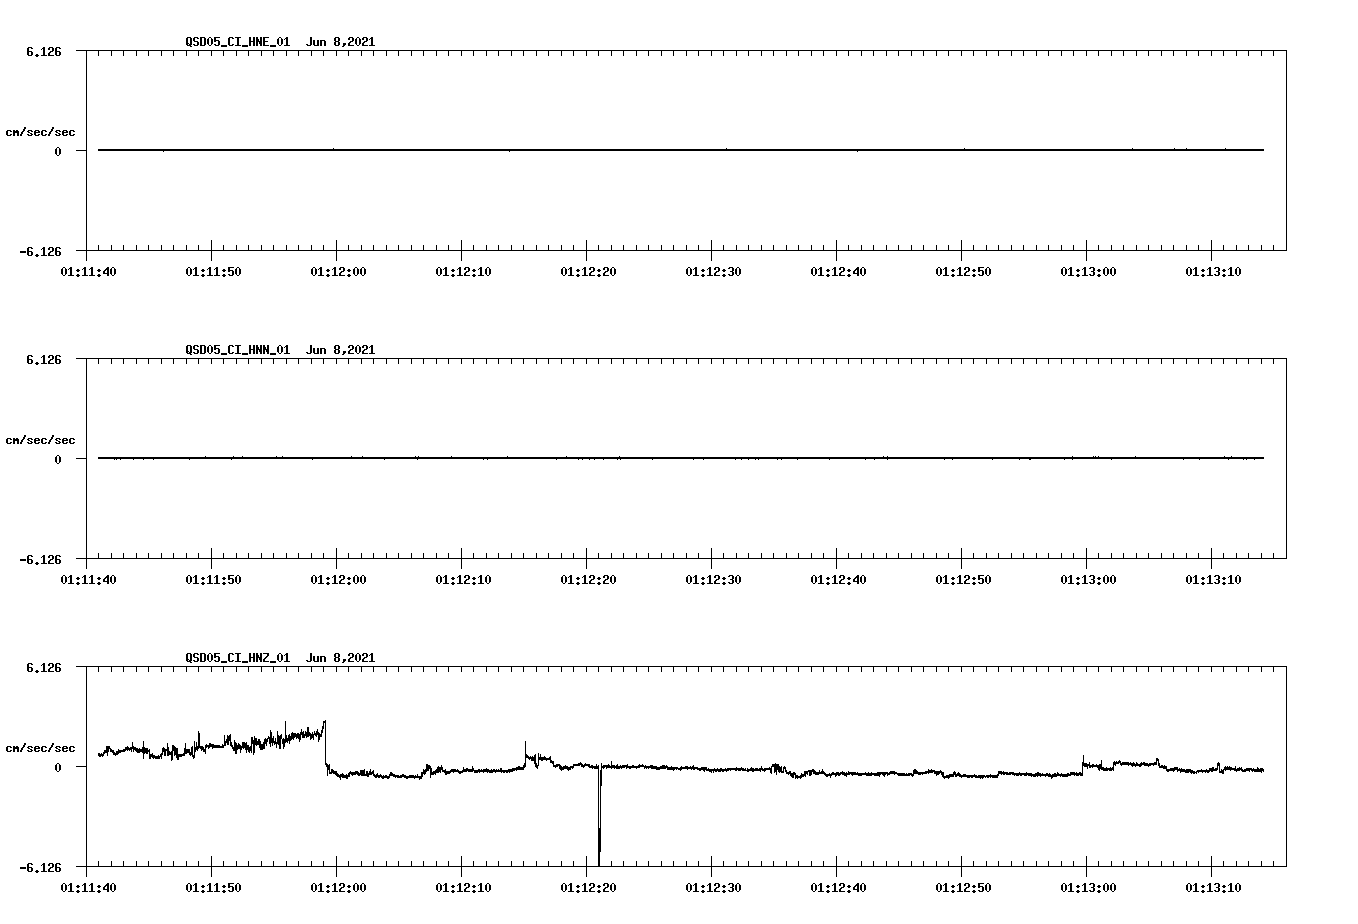Select the 6.126 axis label on HNE plot
This screenshot has width=1358, height=924.
click(44, 52)
